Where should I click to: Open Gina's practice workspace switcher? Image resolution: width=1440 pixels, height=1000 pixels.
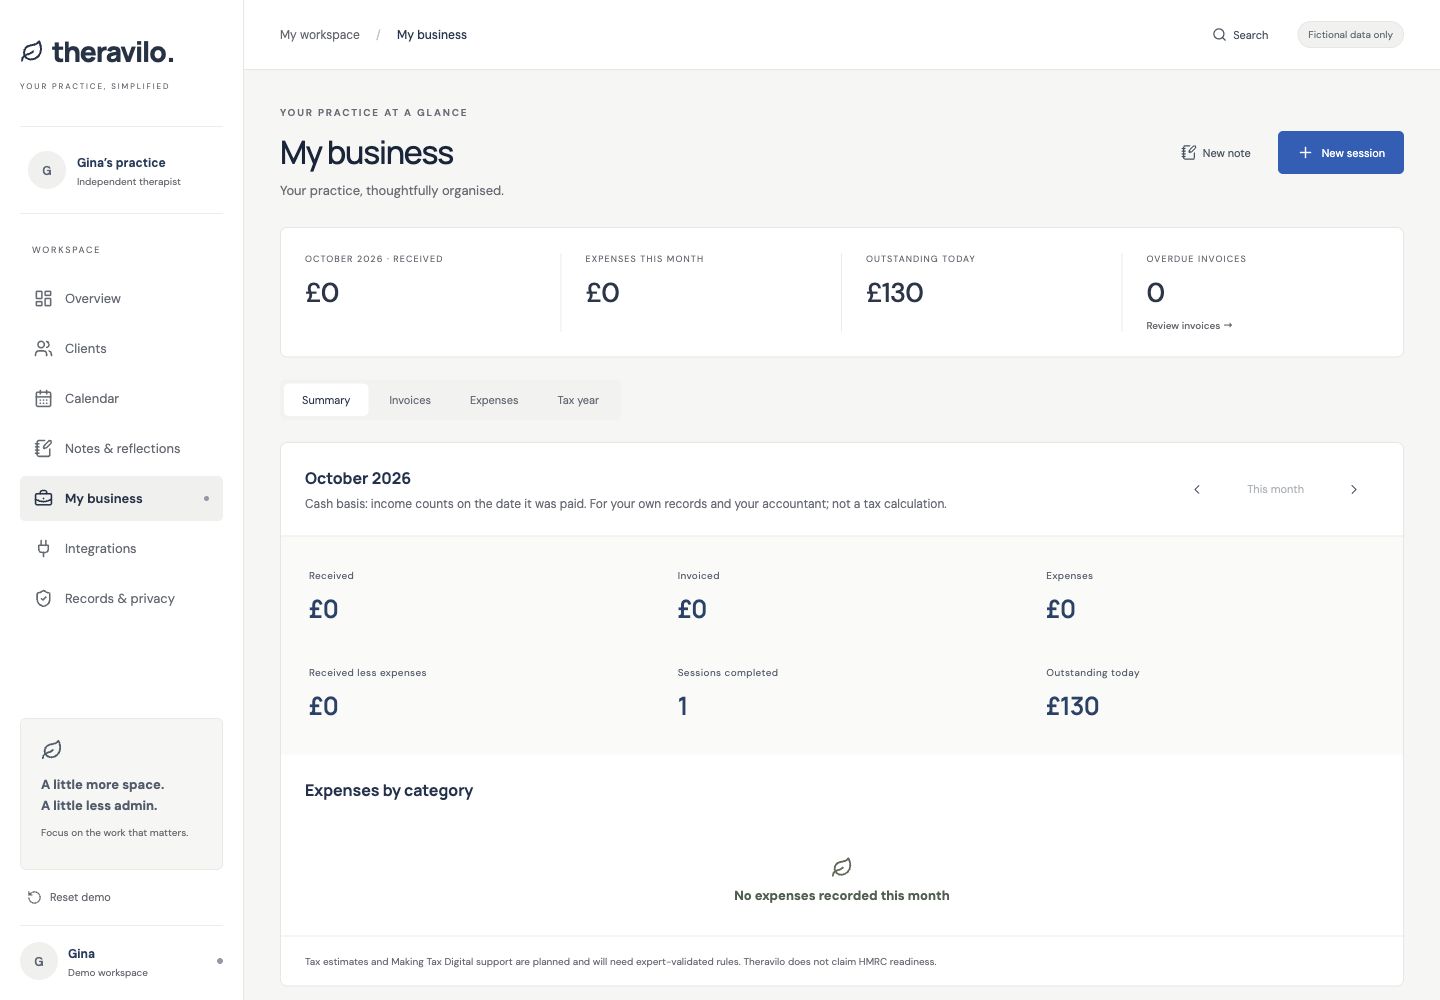point(121,171)
